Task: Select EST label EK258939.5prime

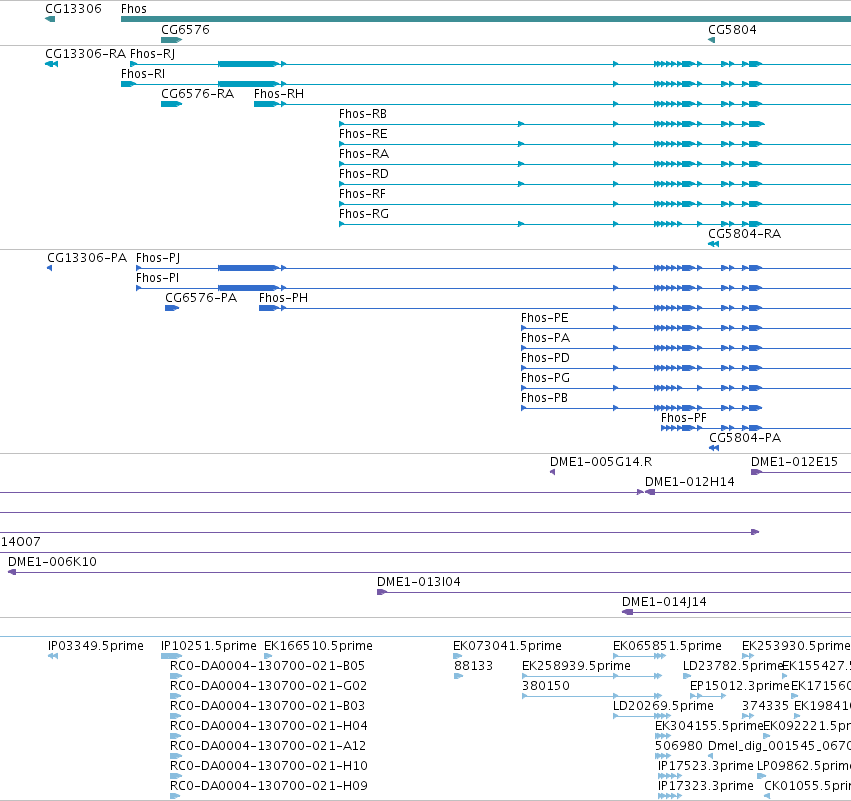Action: pos(576,666)
